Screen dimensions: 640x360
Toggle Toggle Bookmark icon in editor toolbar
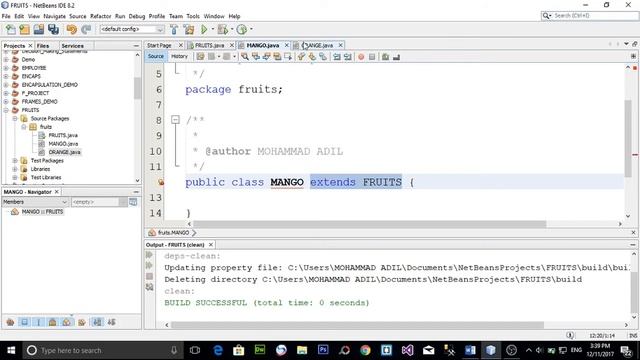coord(322,57)
